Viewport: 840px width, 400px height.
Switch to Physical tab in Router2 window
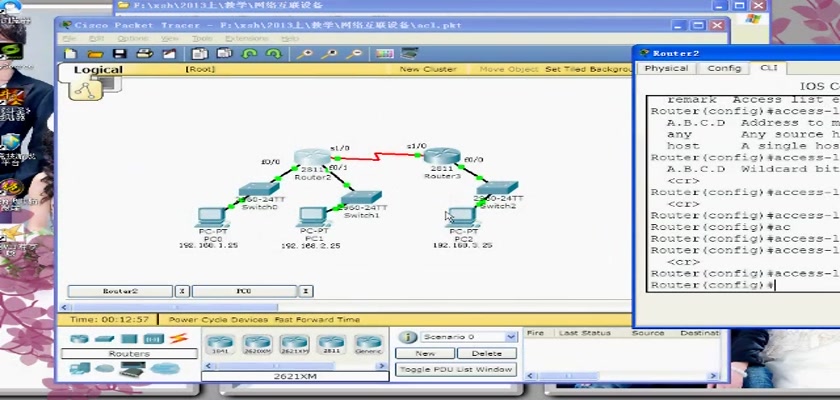(x=666, y=69)
